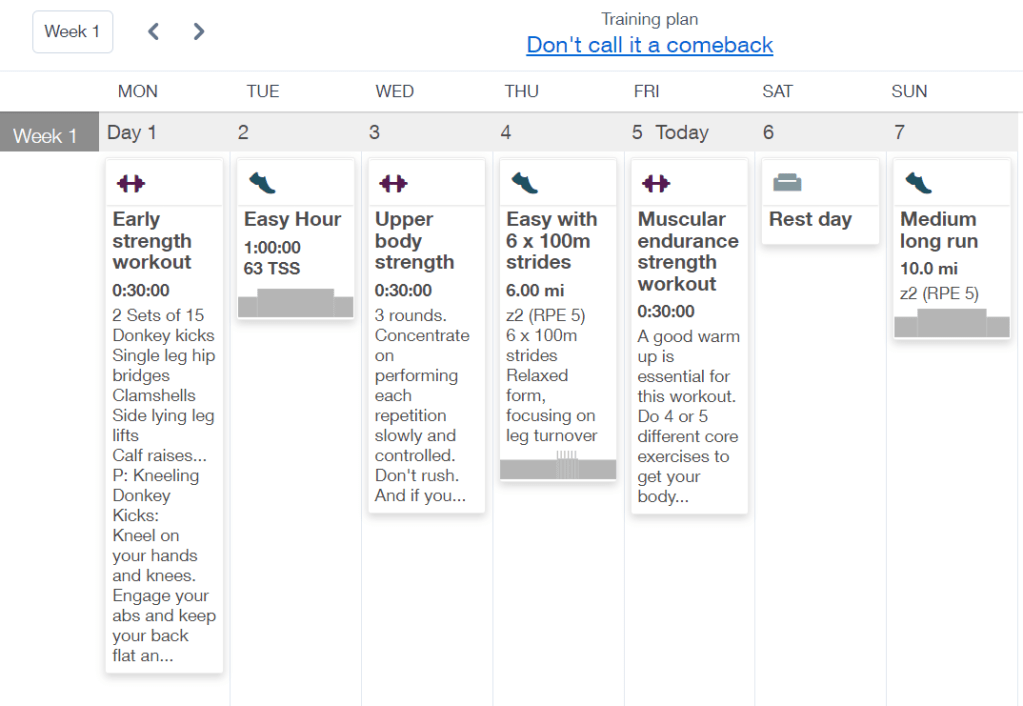
Task: Advance to next week with right chevron
Action: coord(199,31)
